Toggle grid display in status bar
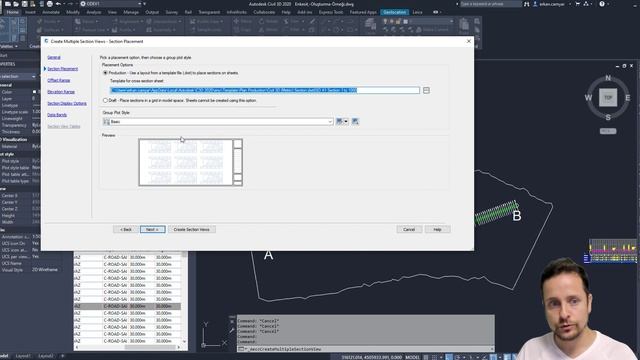The height and width of the screenshot is (360, 640). pos(426,357)
